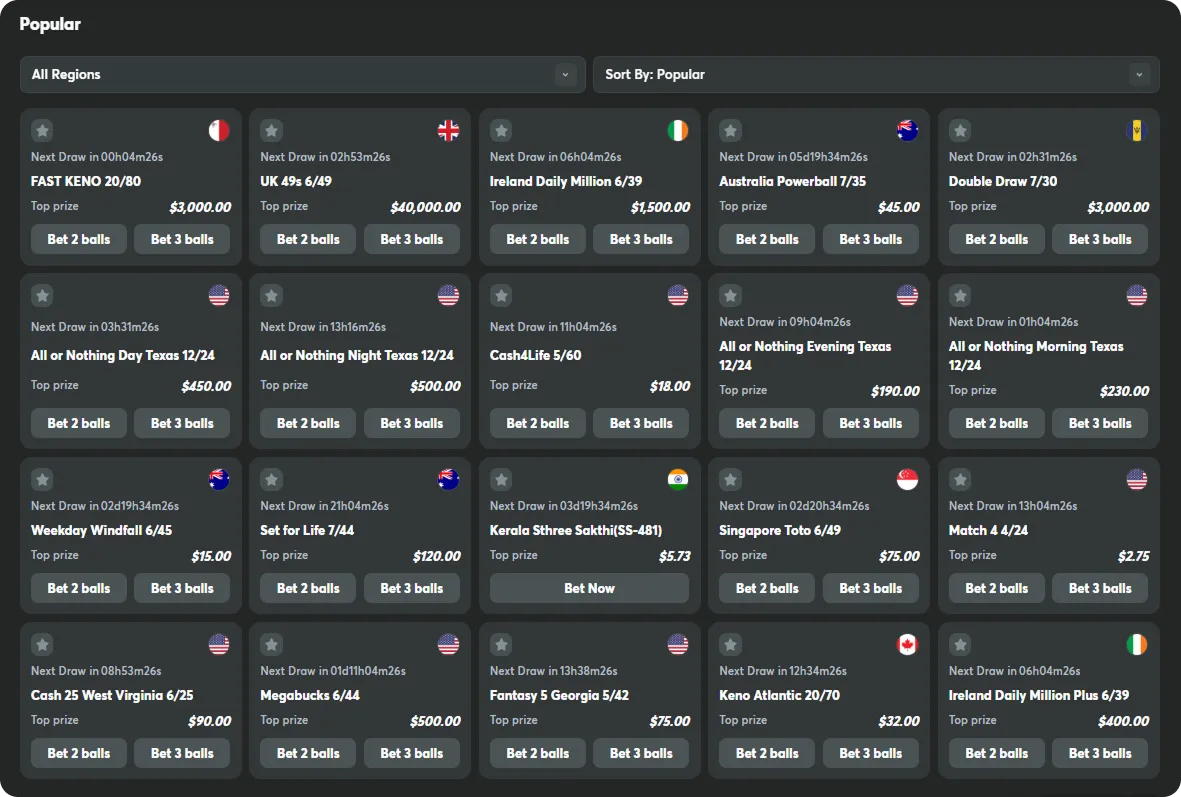Click the $40,000.00 top prize on UK 49s

(x=426, y=207)
